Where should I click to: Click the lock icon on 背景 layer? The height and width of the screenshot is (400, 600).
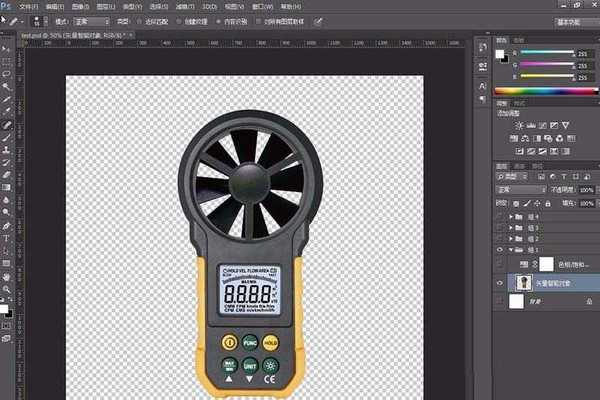coord(588,301)
